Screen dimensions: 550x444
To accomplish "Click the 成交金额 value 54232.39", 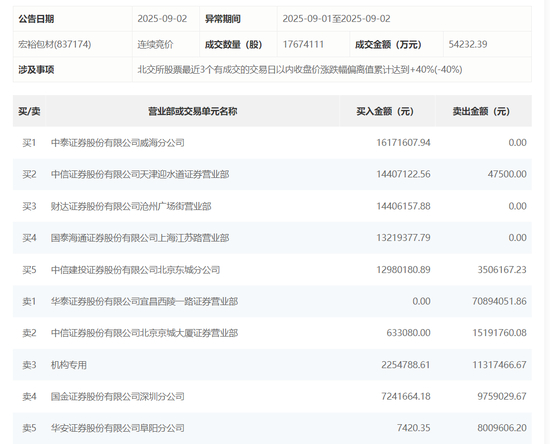I will (468, 44).
